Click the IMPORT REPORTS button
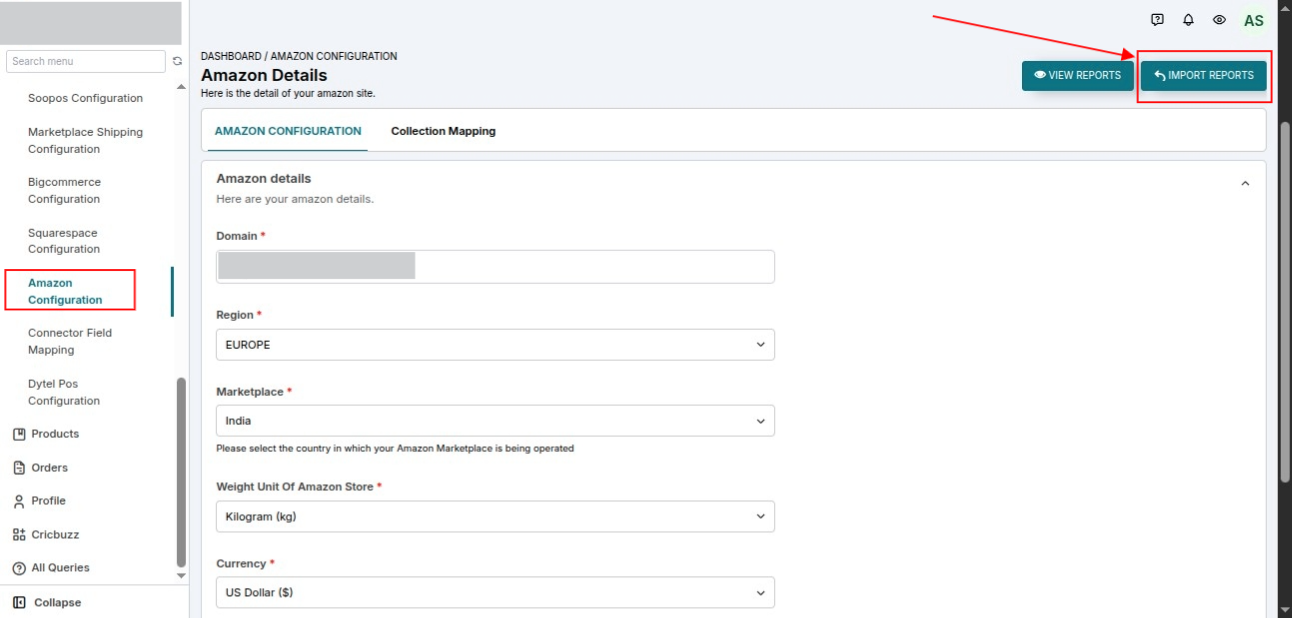This screenshot has height=619, width=1293. [1204, 76]
